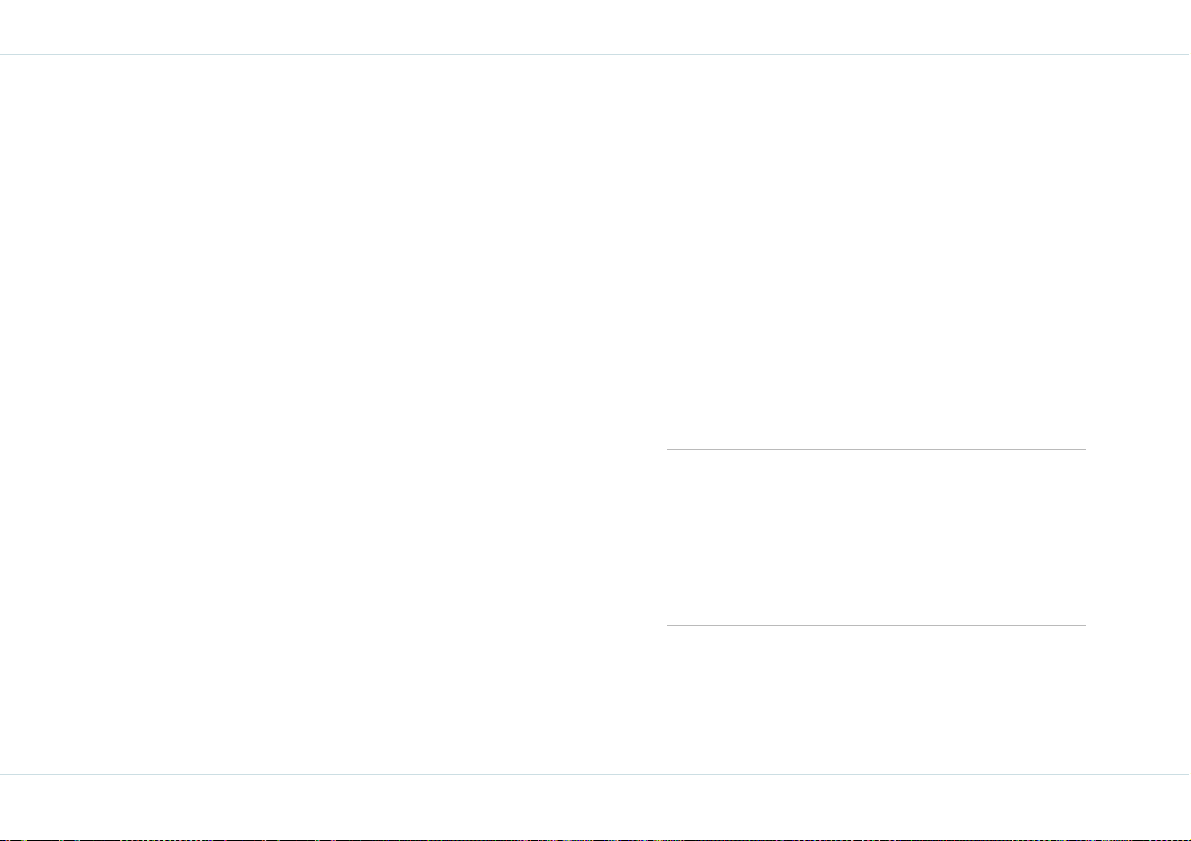
Task: Click the left end of the teal header line
Action: pos(3,55)
